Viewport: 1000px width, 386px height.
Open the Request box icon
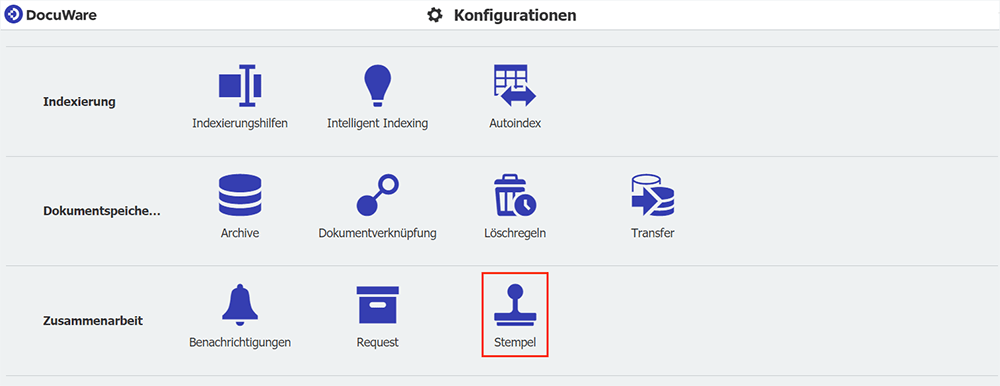[377, 304]
